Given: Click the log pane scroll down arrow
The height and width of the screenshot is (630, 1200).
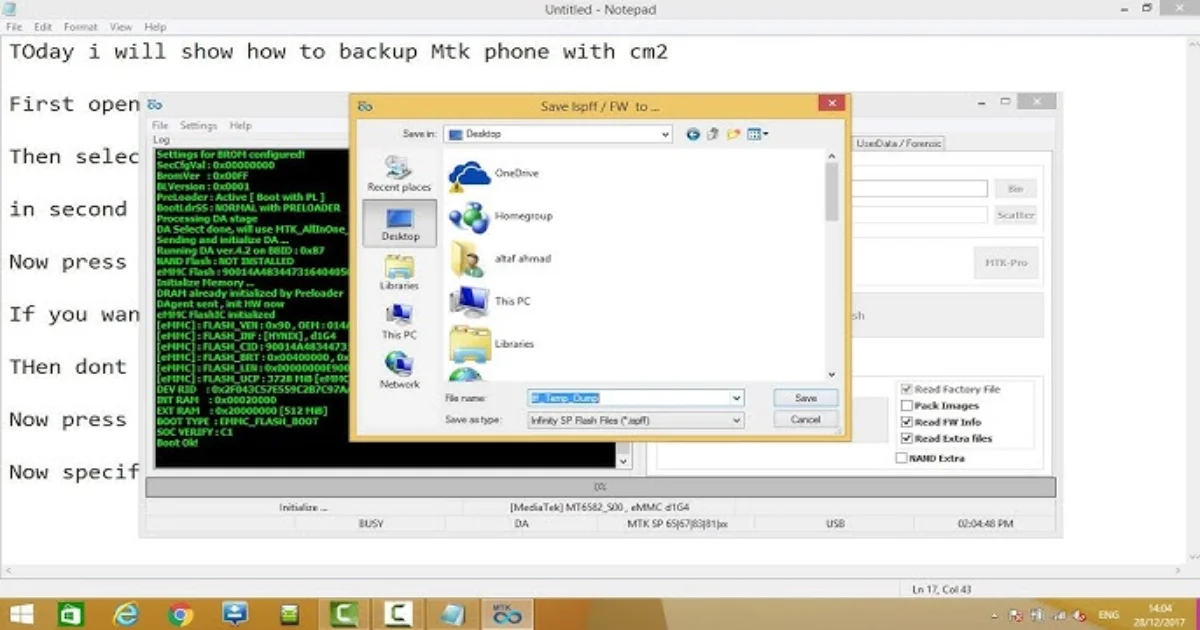Looking at the screenshot, I should [x=624, y=462].
